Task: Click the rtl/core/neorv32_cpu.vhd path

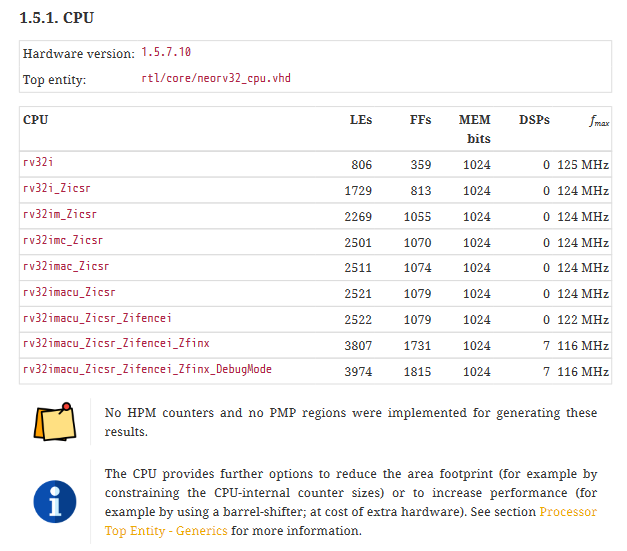Action: click(216, 79)
